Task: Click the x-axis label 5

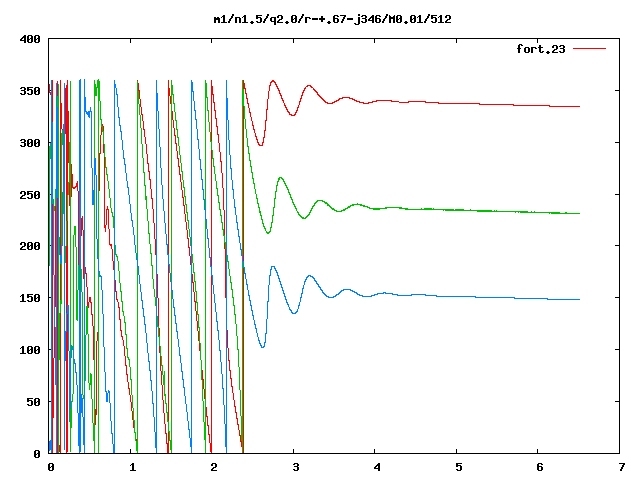Action: [x=458, y=467]
